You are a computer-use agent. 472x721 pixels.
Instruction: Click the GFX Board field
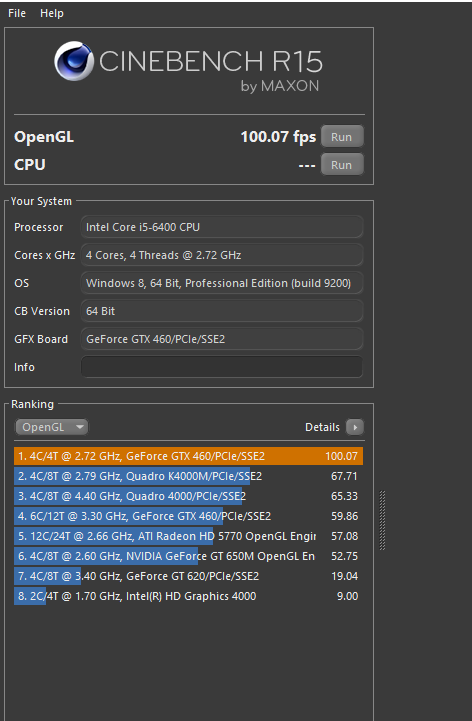point(222,339)
